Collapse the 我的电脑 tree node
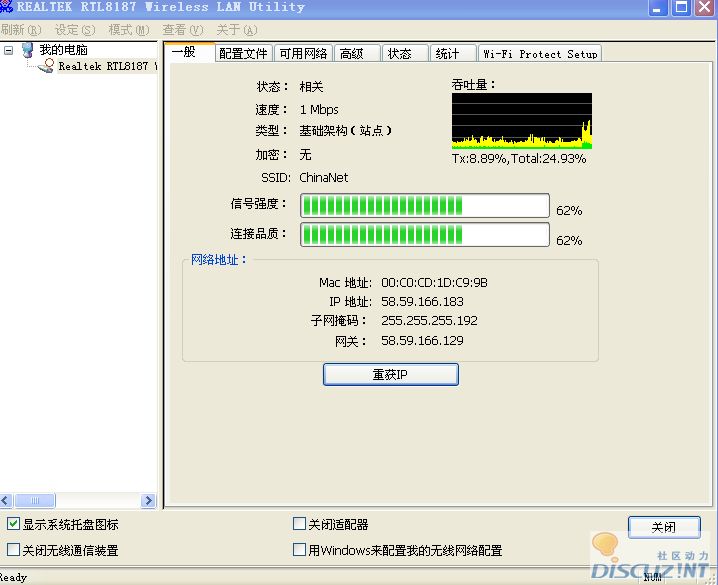 pos(8,50)
